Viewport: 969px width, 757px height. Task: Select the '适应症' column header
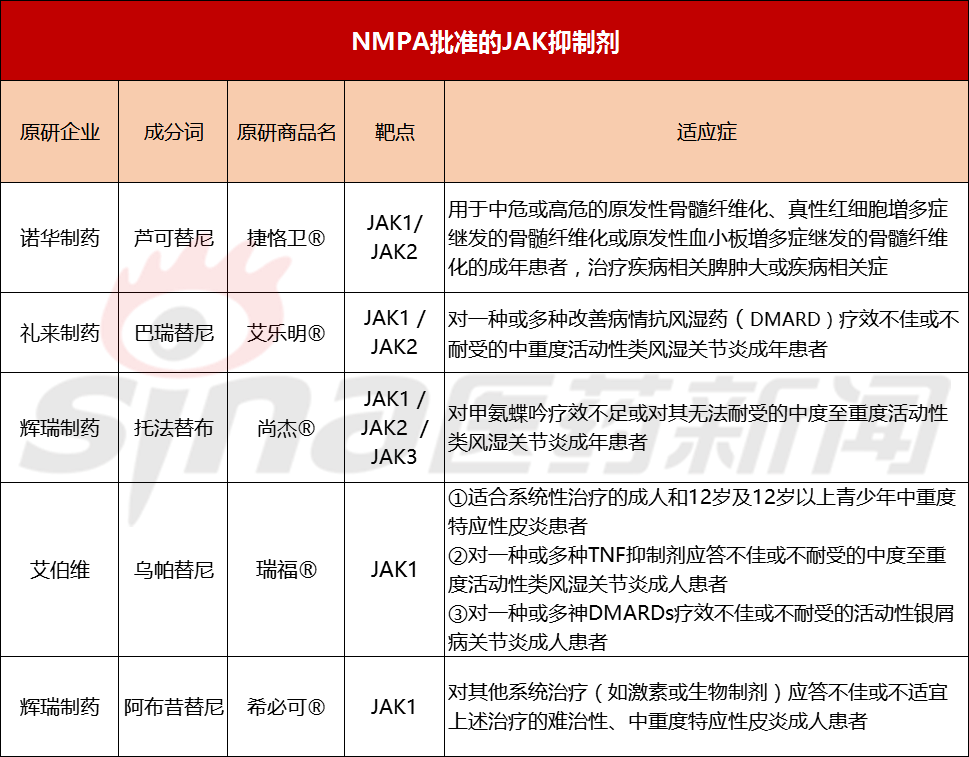(706, 131)
